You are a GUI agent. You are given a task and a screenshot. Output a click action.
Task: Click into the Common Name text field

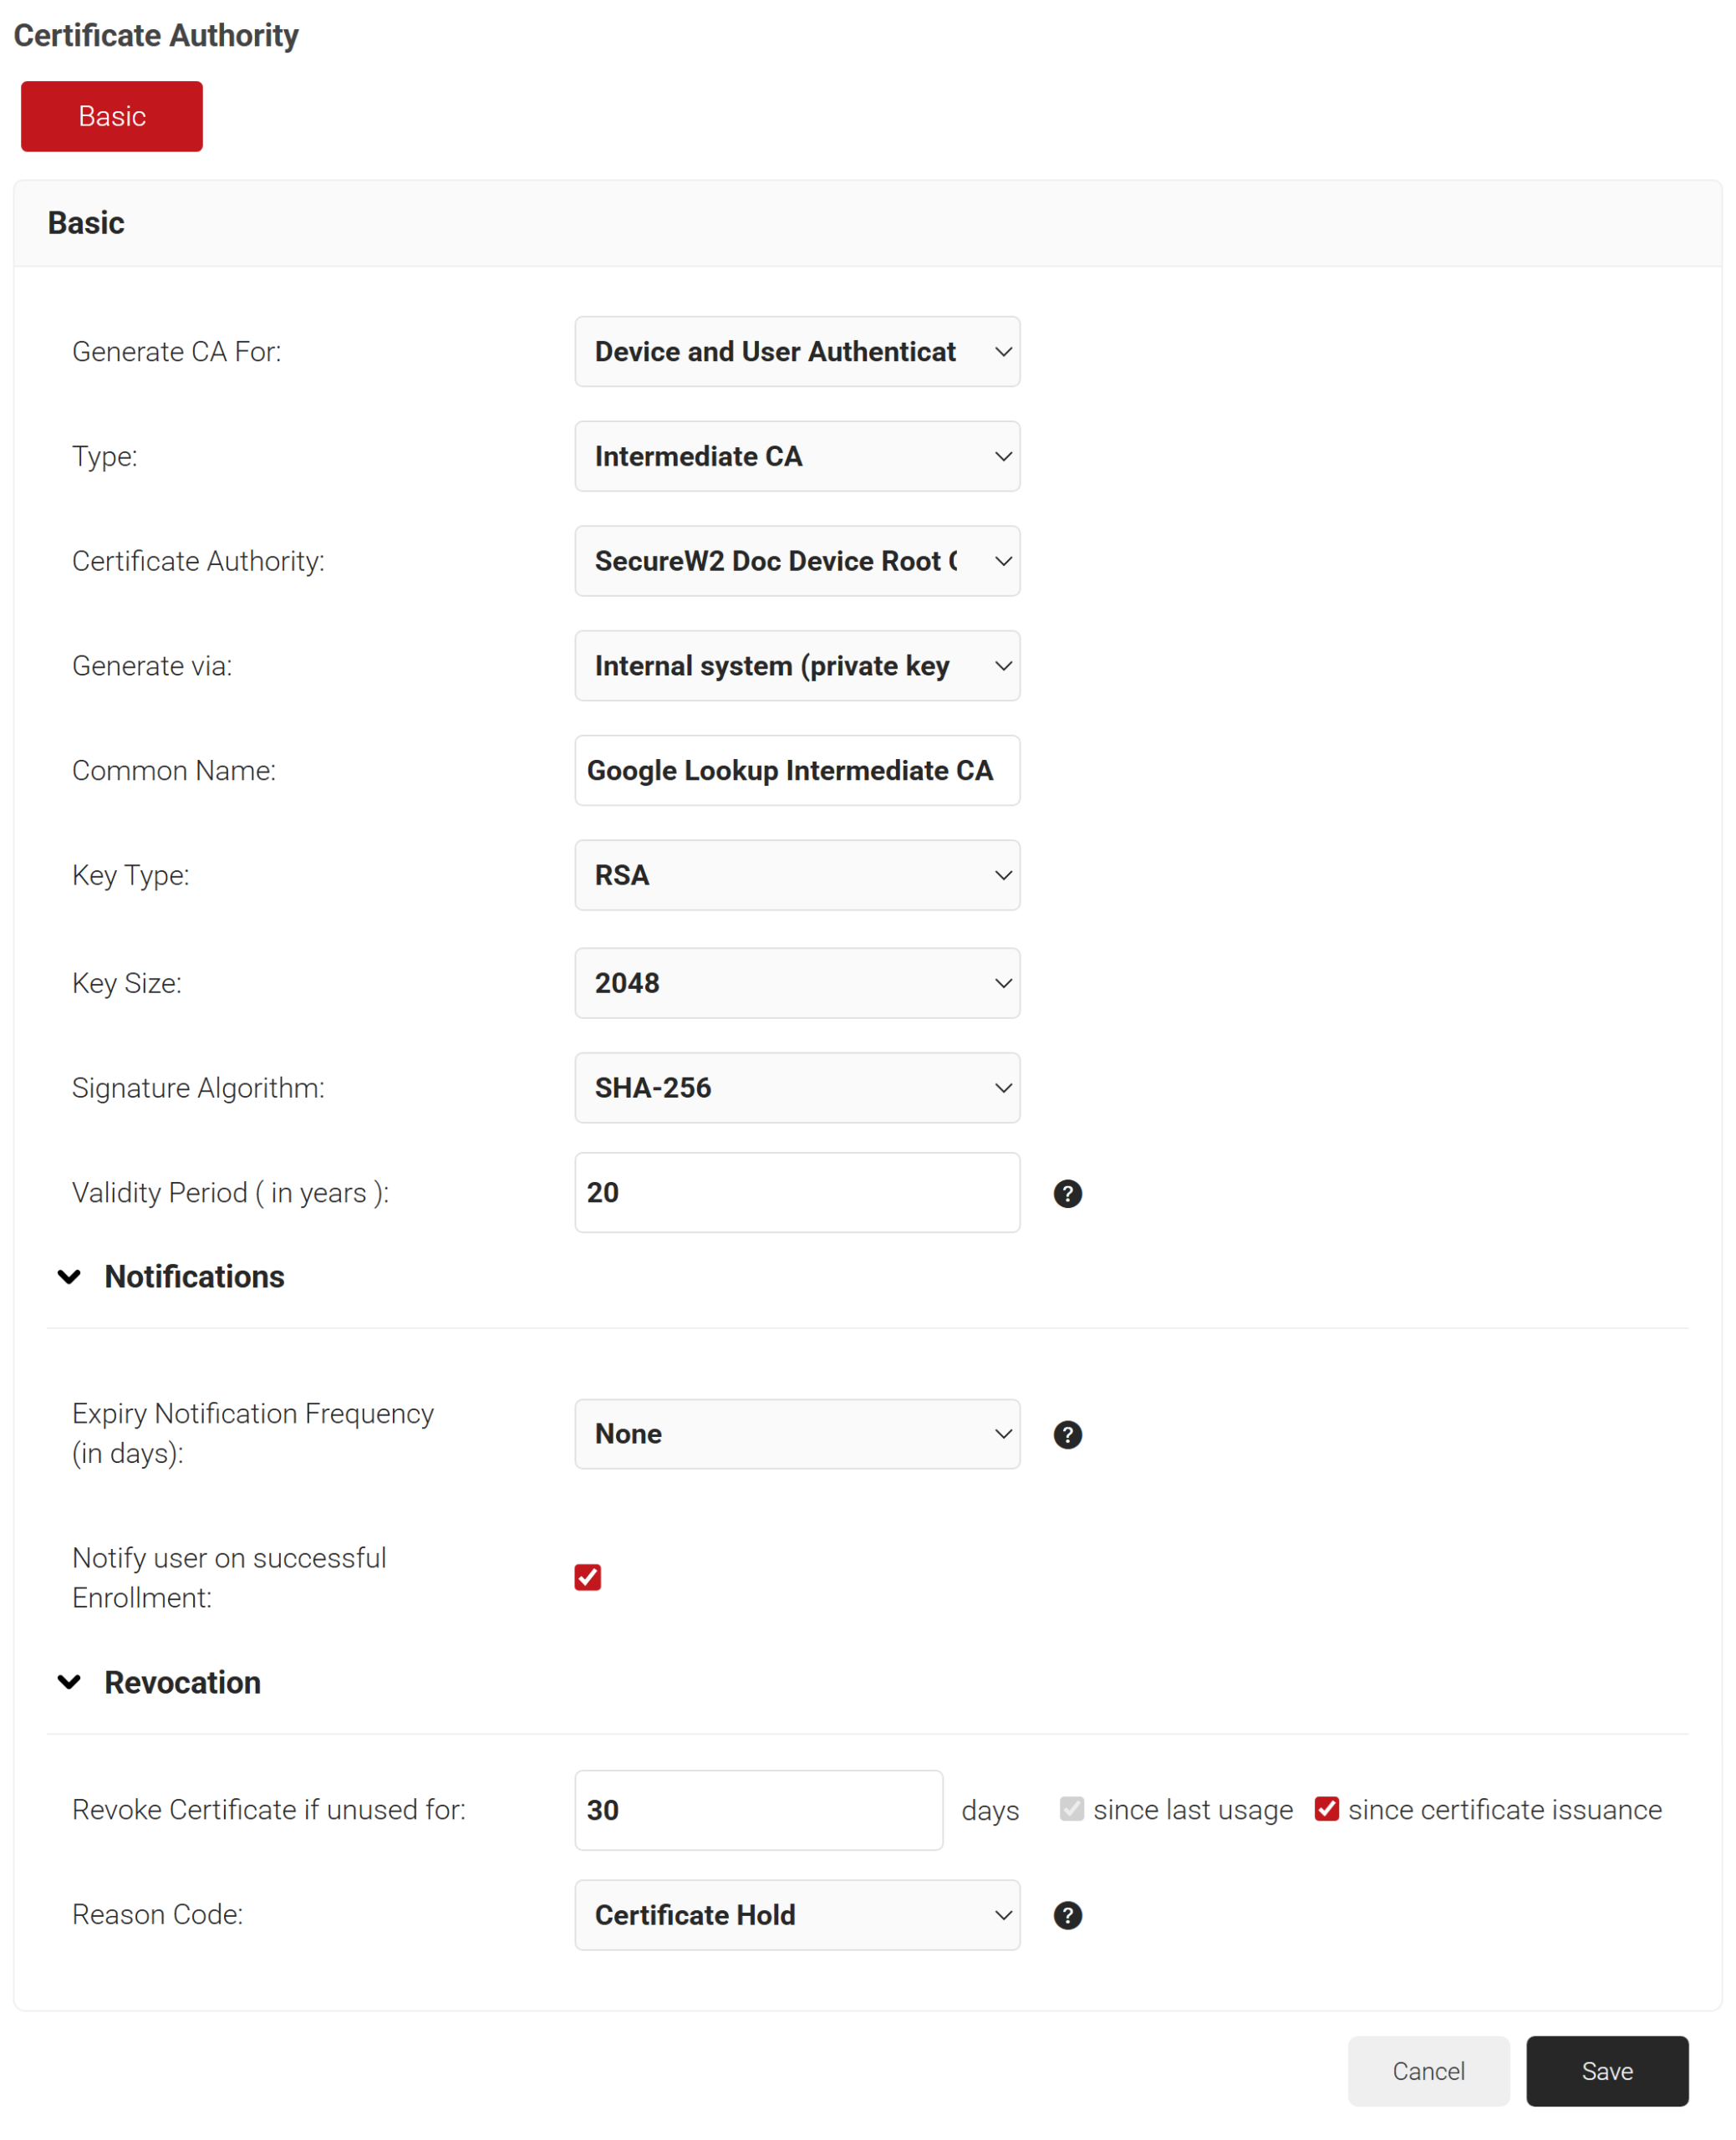pos(797,770)
